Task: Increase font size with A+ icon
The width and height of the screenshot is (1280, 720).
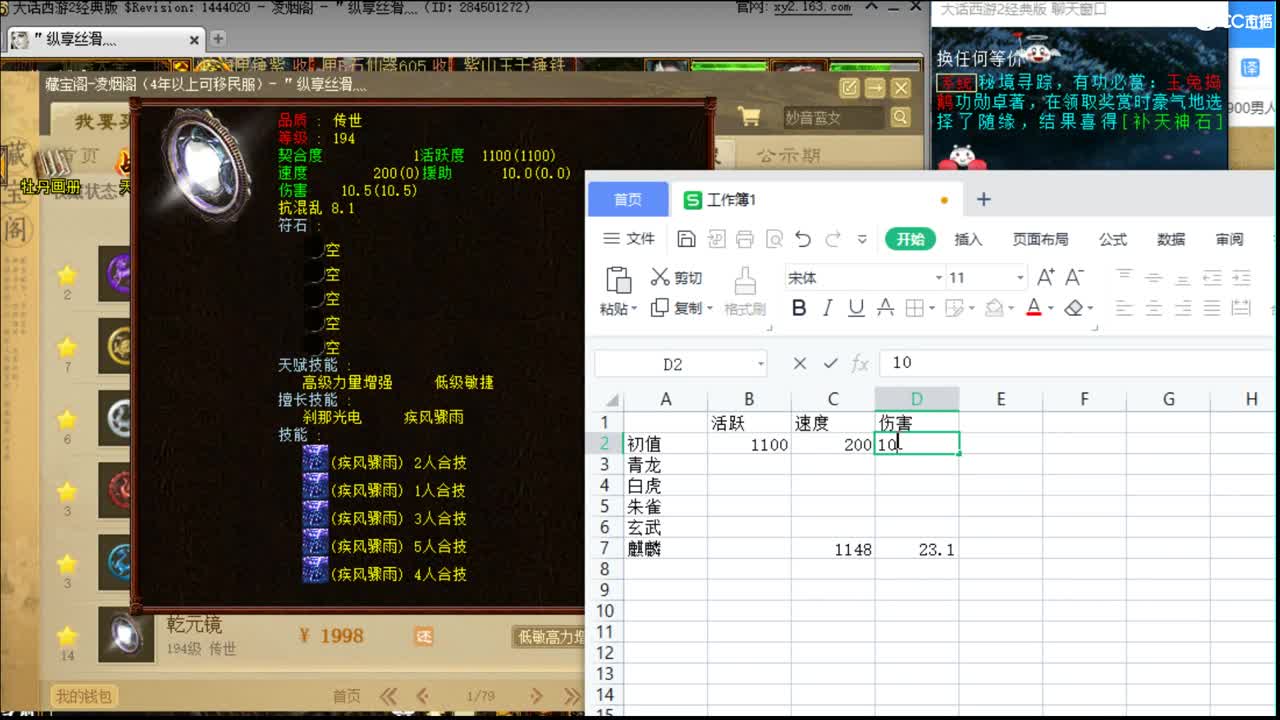Action: [1046, 277]
